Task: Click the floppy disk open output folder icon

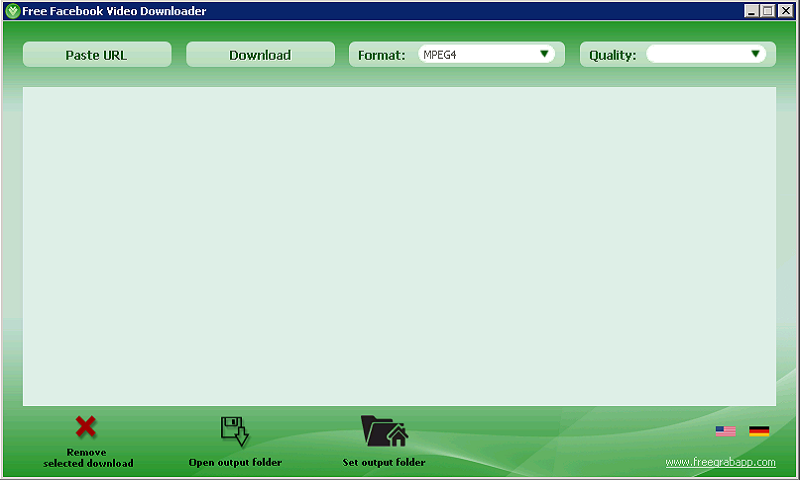Action: pos(235,431)
